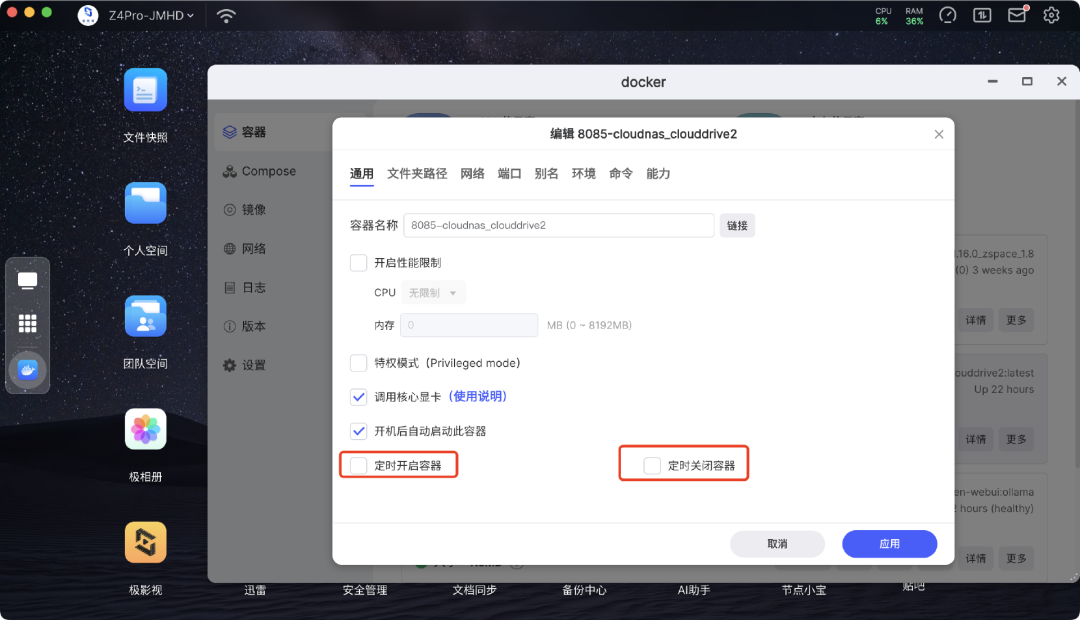Image resolution: width=1080 pixels, height=620 pixels.
Task: Click the docker whale icon in side dock
Action: pos(28,370)
